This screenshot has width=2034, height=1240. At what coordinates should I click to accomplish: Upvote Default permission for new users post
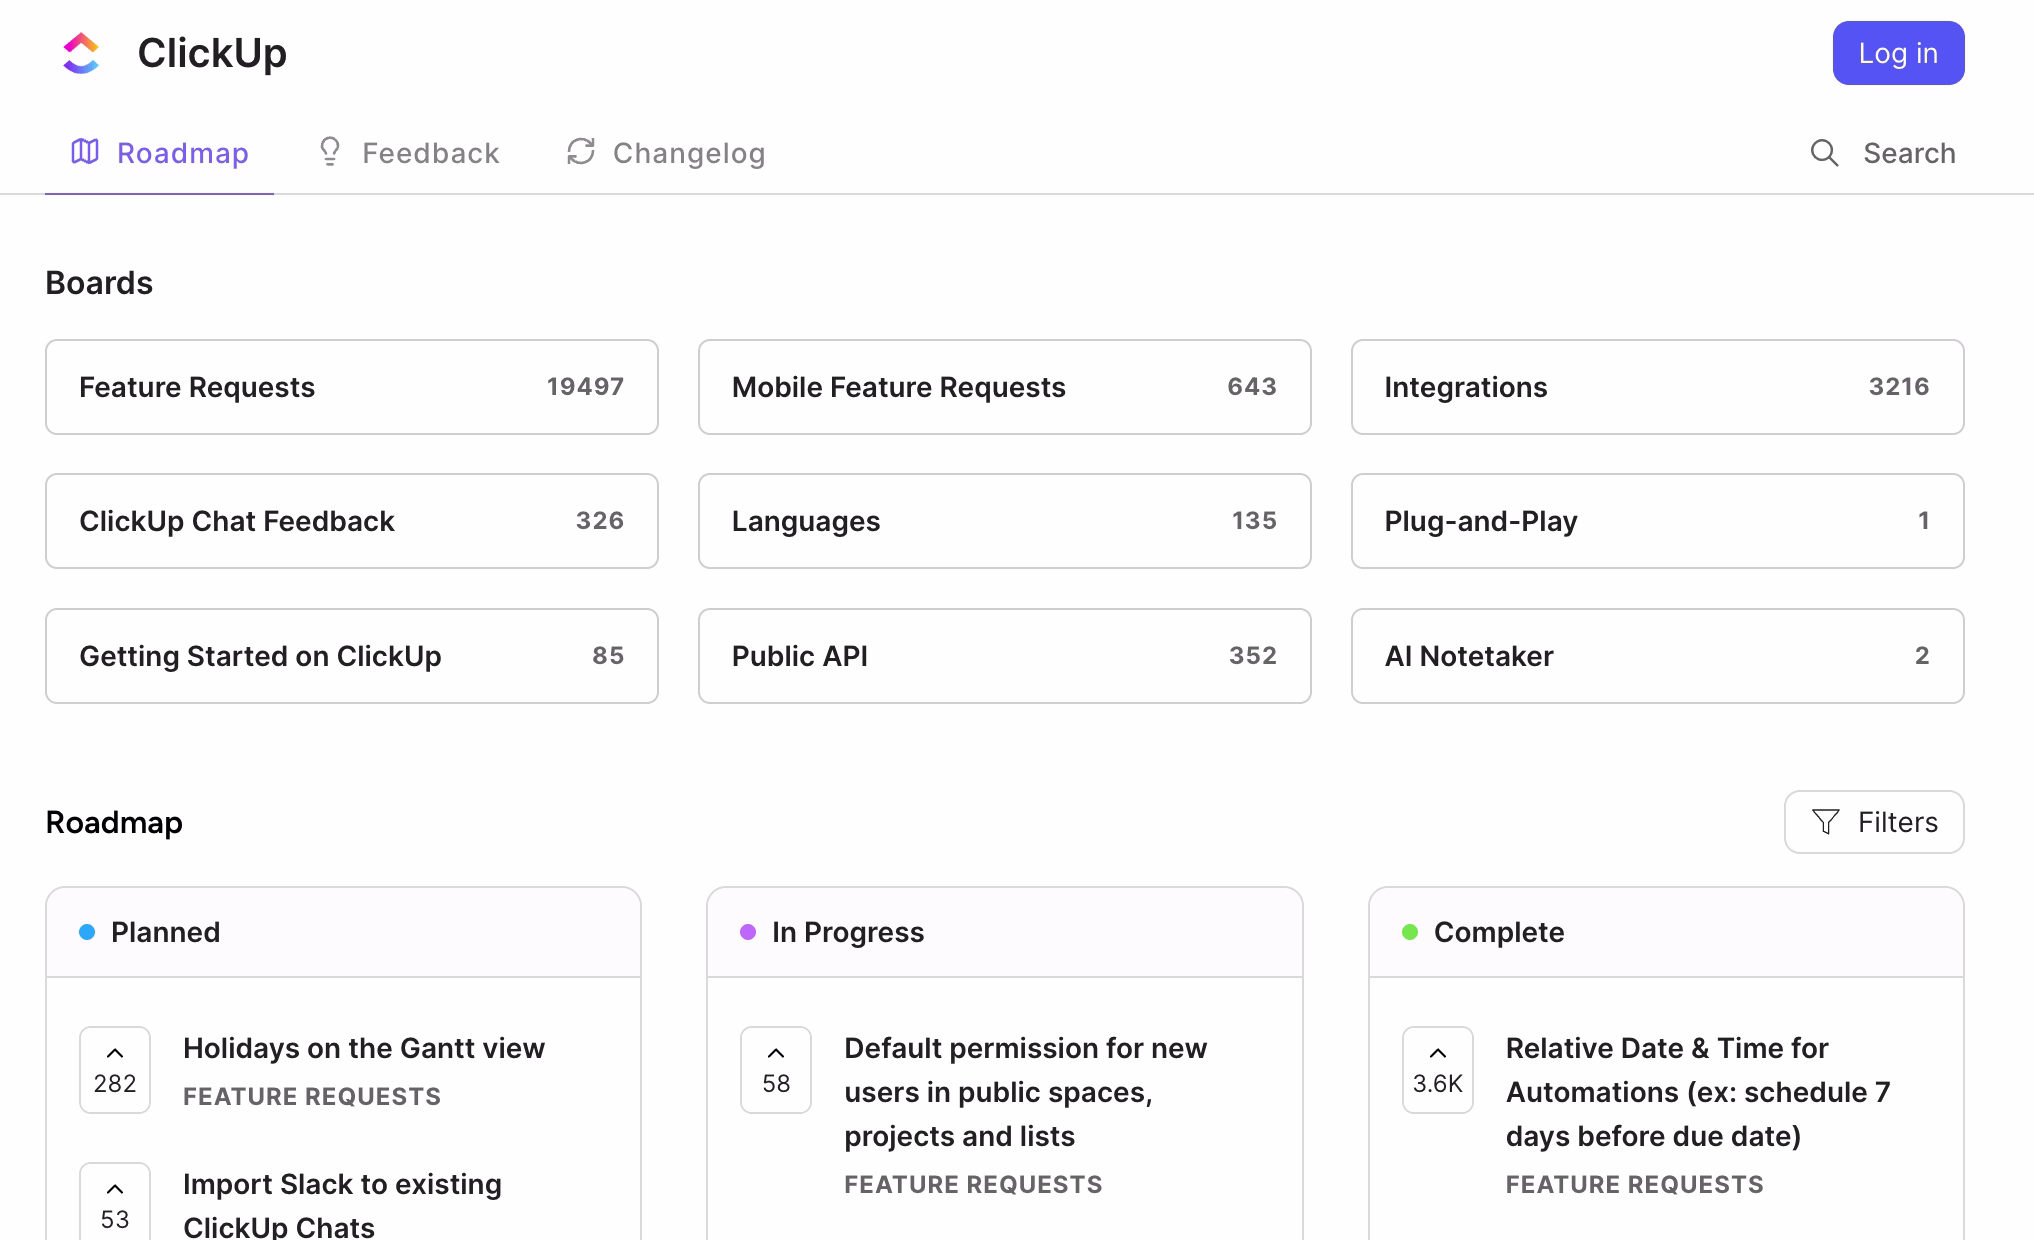pos(776,1069)
